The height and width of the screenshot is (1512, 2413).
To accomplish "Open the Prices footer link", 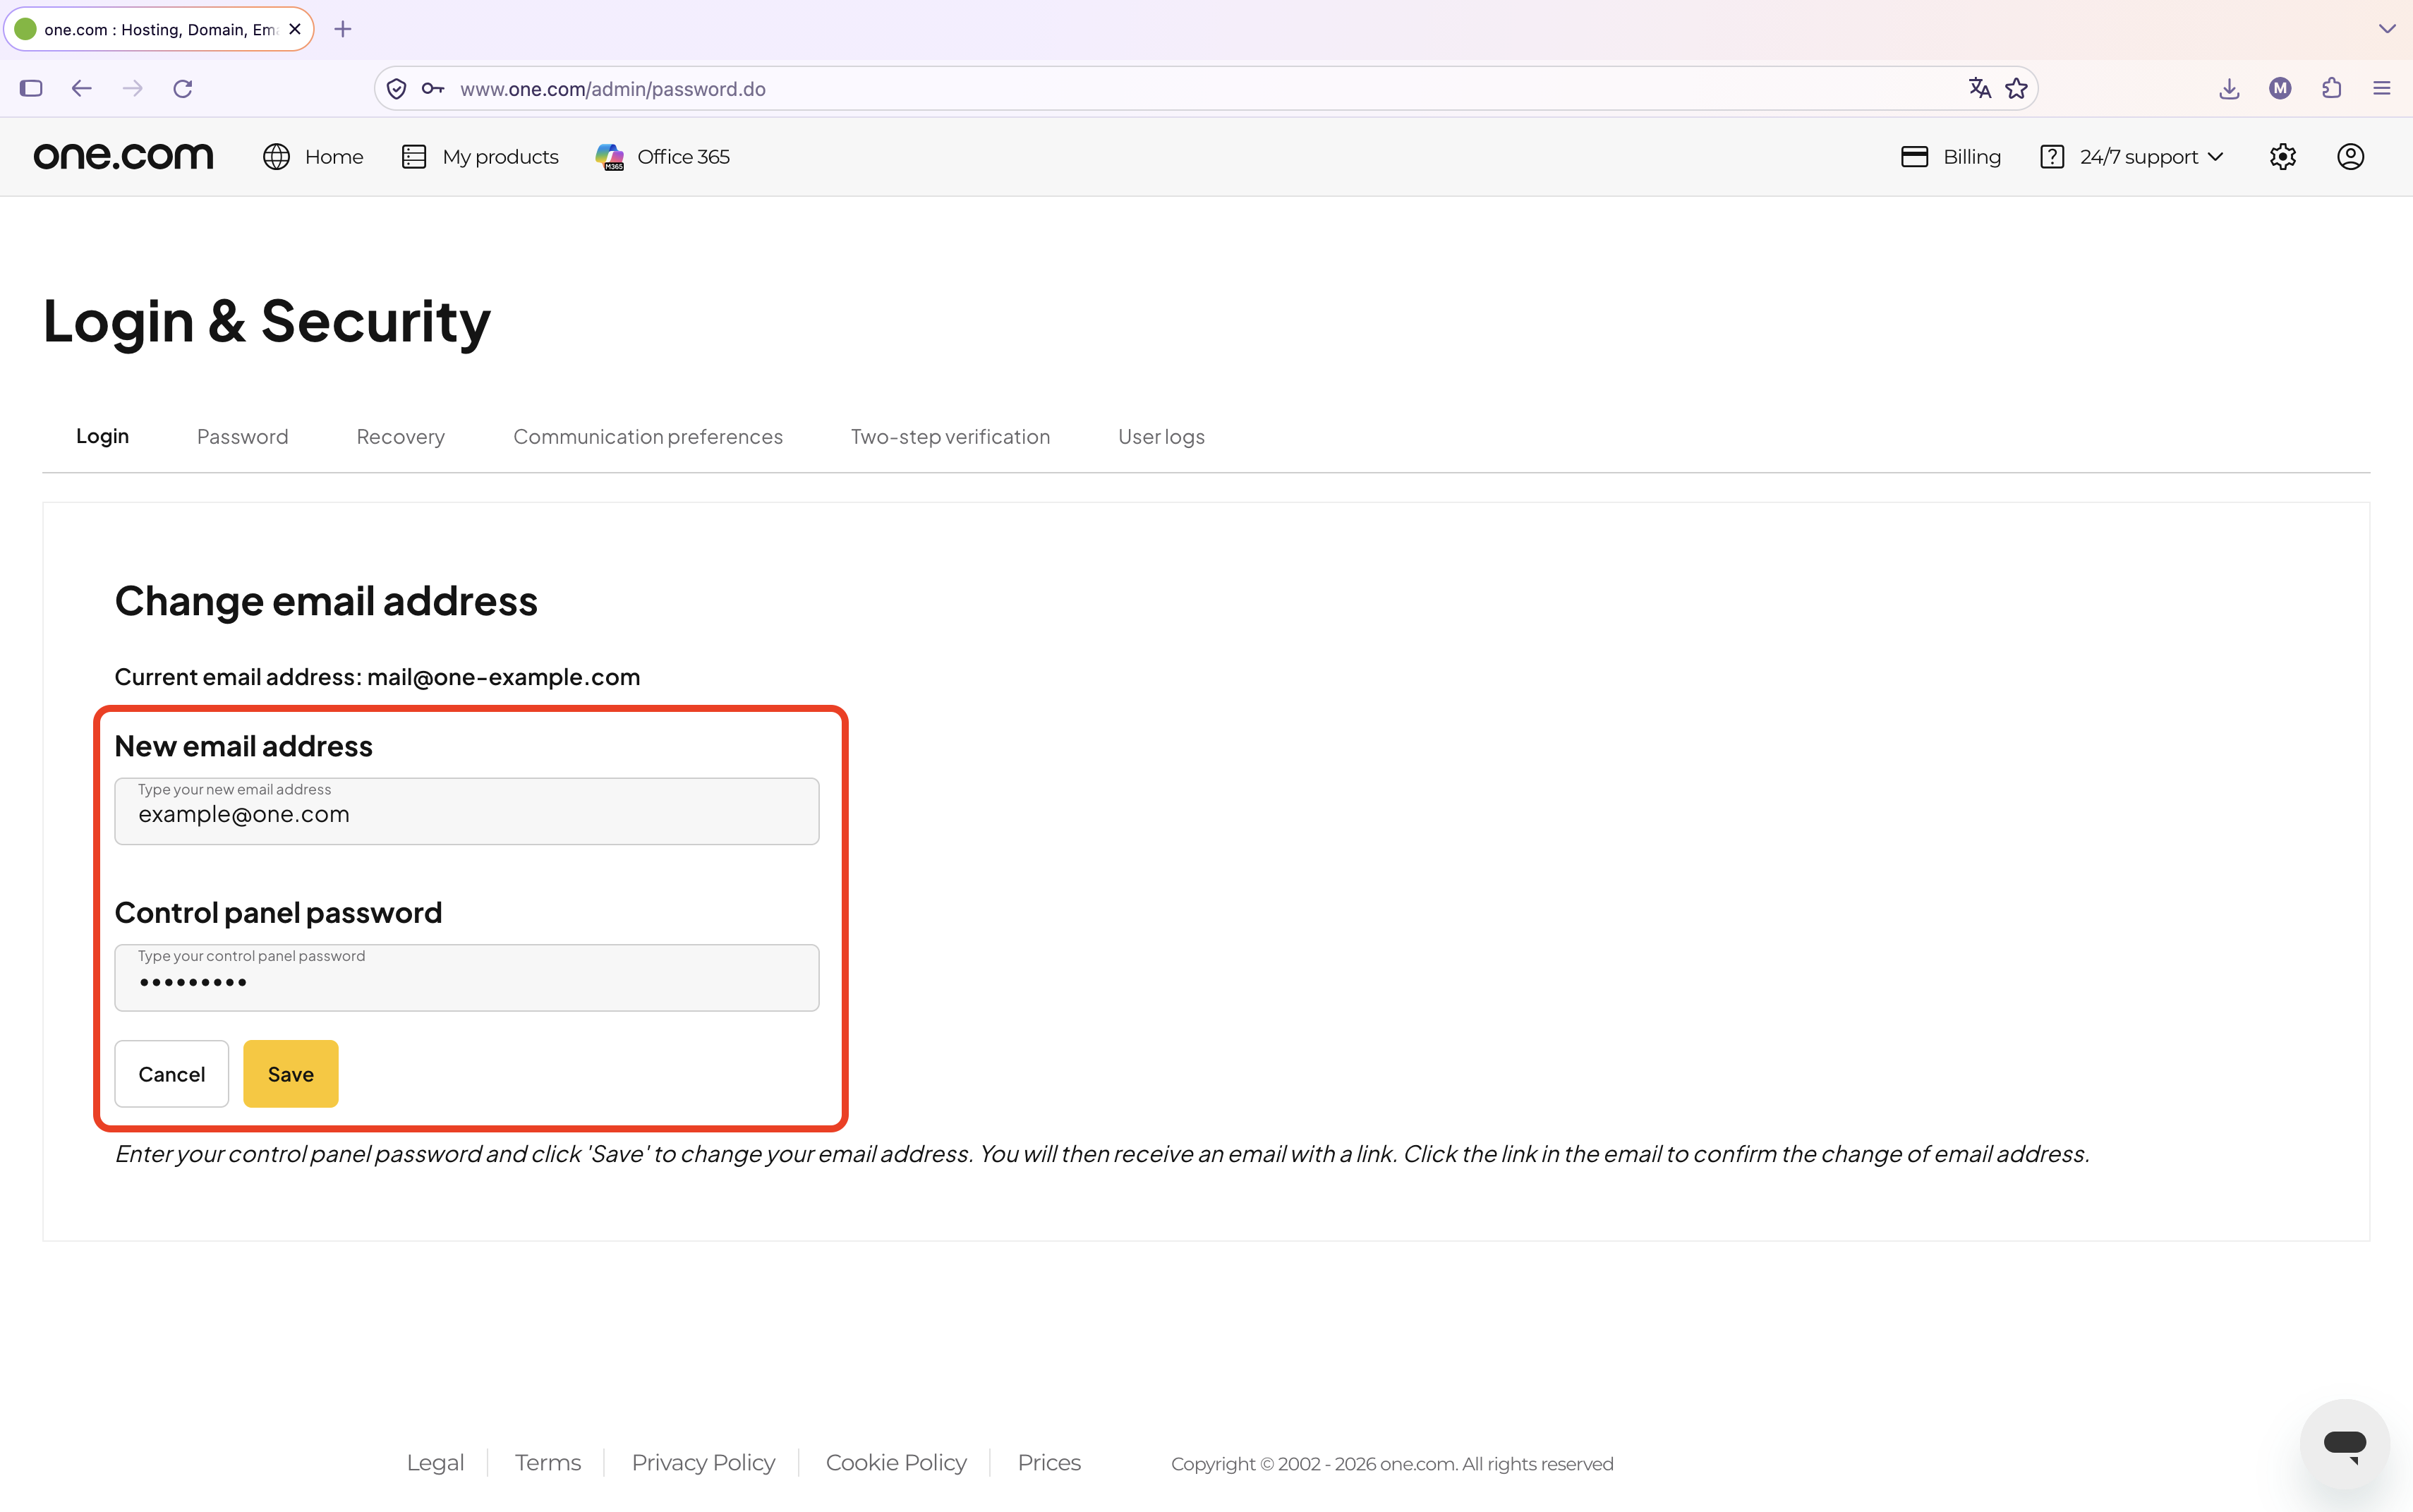I will [x=1049, y=1462].
